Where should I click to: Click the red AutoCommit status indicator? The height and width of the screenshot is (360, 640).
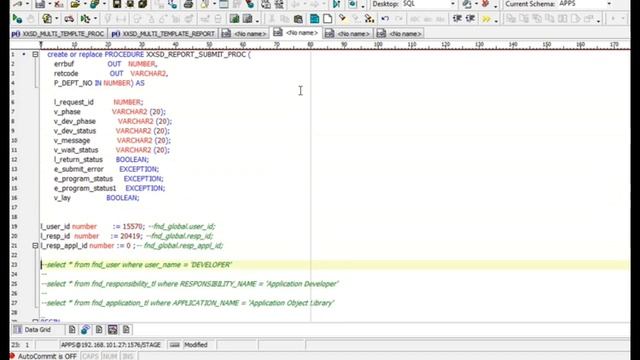12,356
